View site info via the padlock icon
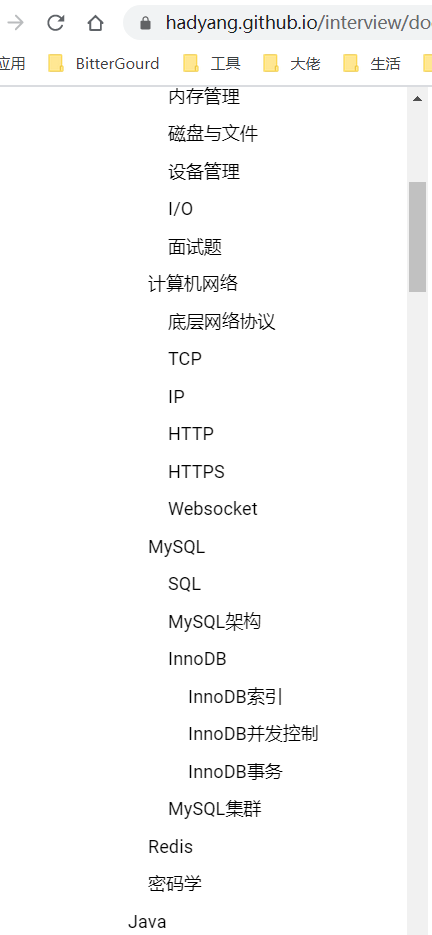 [x=145, y=23]
